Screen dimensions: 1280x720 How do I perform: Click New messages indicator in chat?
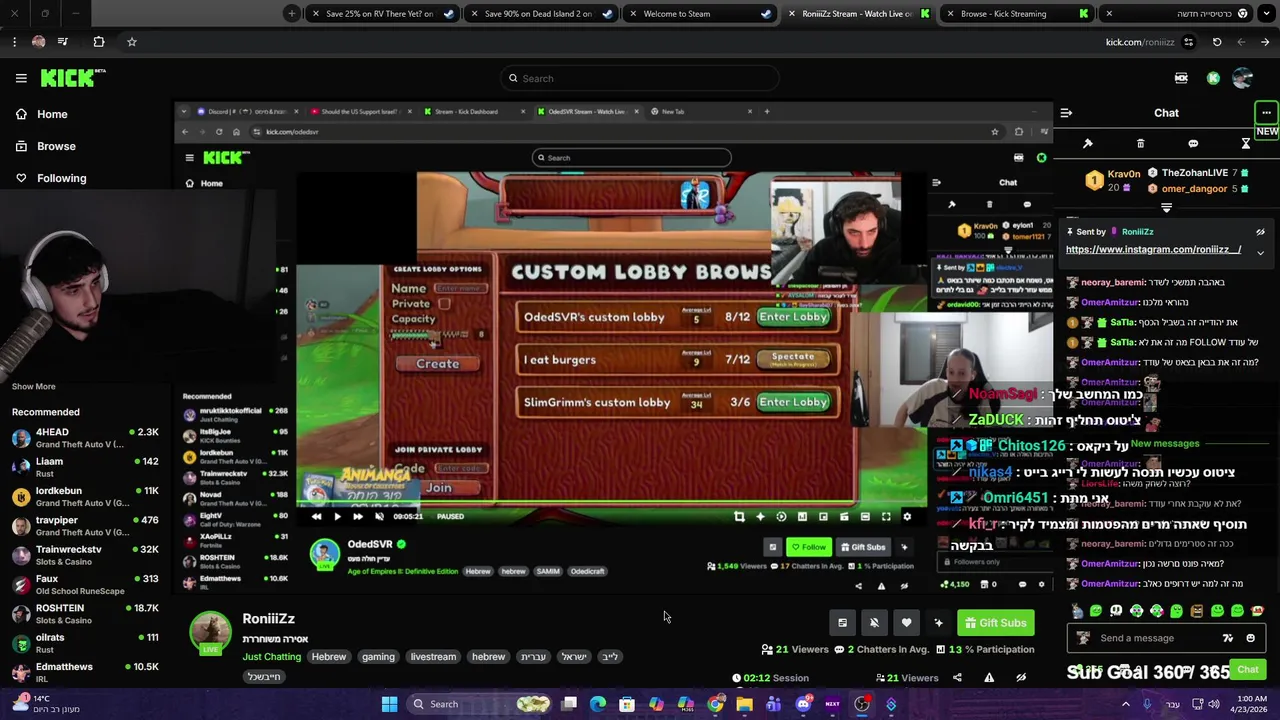tap(1165, 444)
